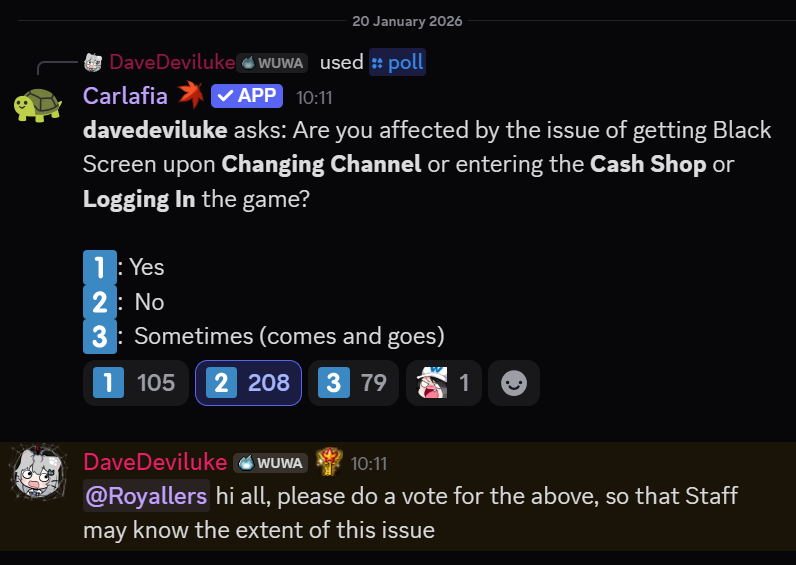Click the maple leaf badge beside Carlafia
Screen dimensions: 796x565
190,96
